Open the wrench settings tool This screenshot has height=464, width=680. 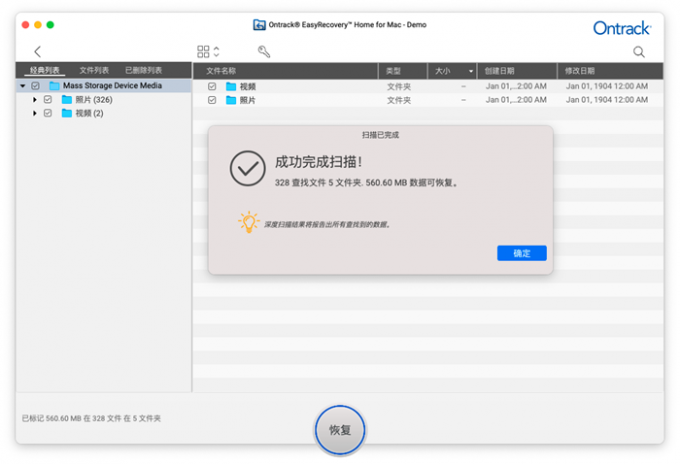[x=264, y=52]
